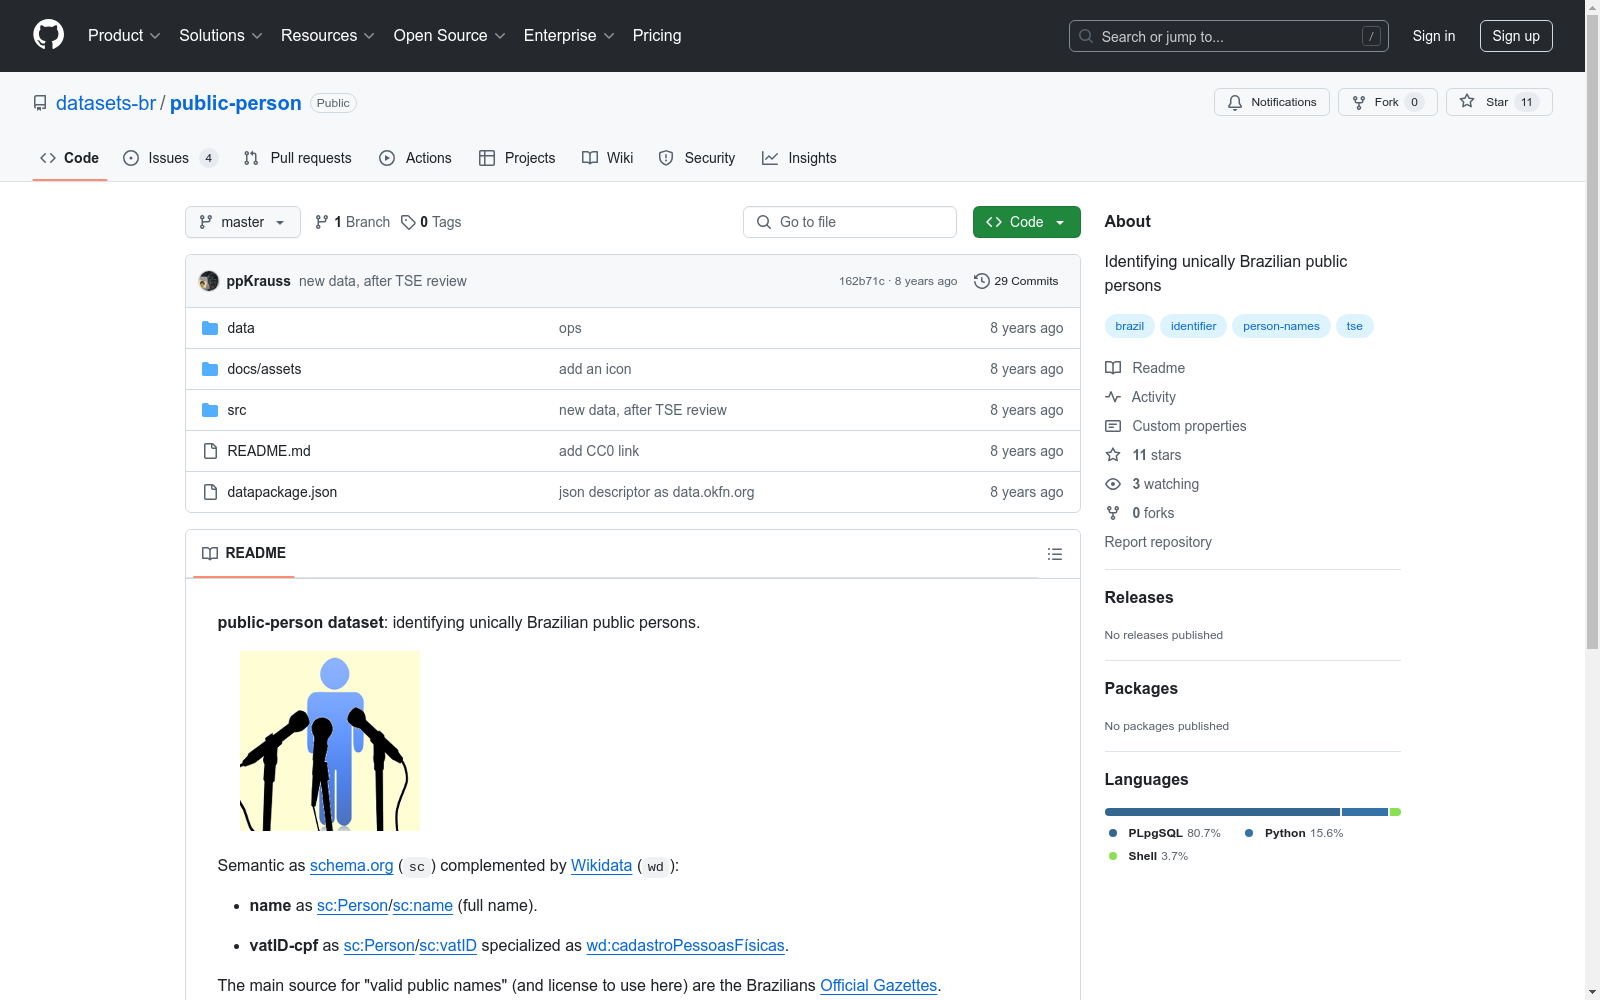The width and height of the screenshot is (1600, 1000).
Task: Open the Official Gazettes link
Action: (x=879, y=986)
